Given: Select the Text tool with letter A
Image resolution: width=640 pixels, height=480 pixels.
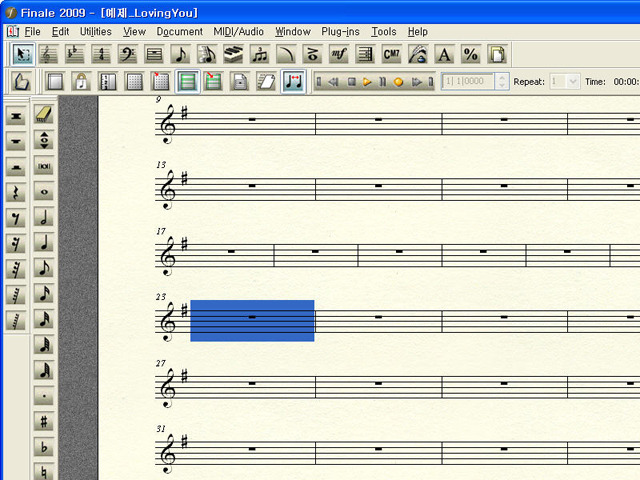Looking at the screenshot, I should 444,54.
